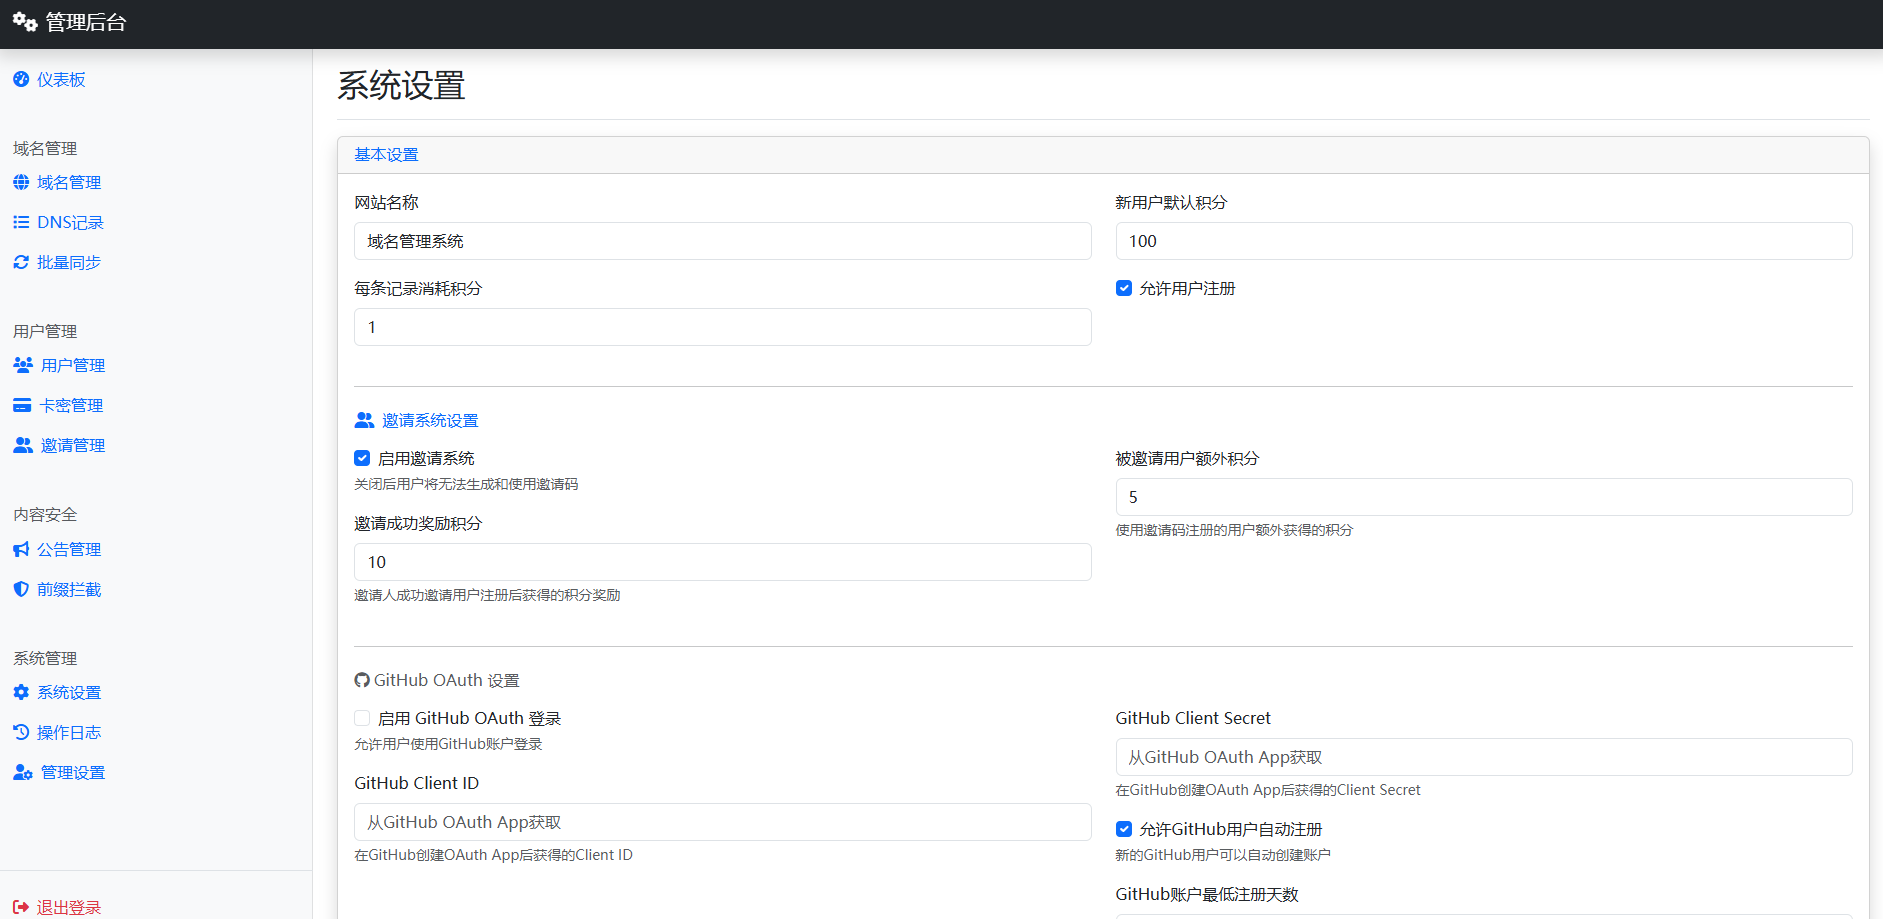
Task: Click the card key management icon
Action: pyautogui.click(x=22, y=405)
